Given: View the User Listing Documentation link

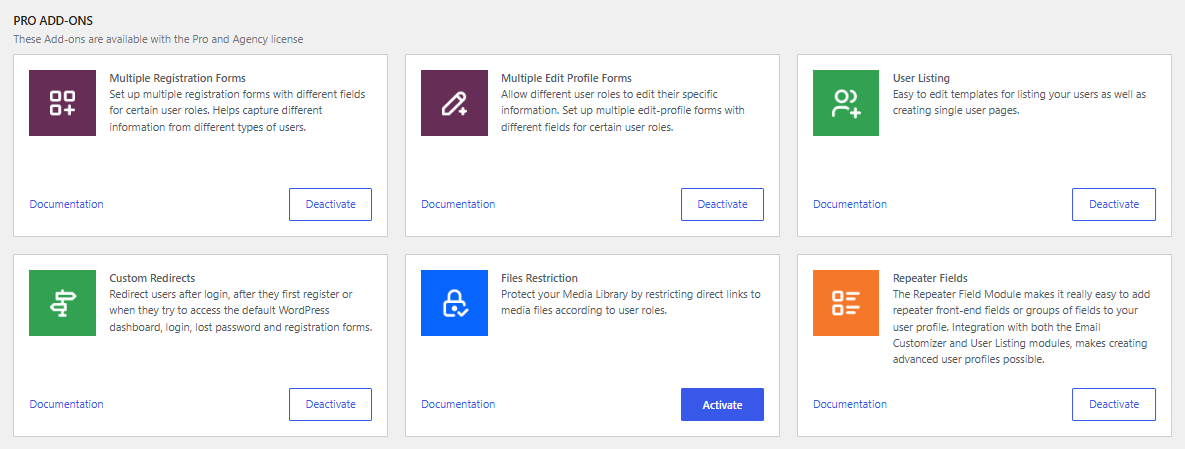Looking at the screenshot, I should 850,204.
